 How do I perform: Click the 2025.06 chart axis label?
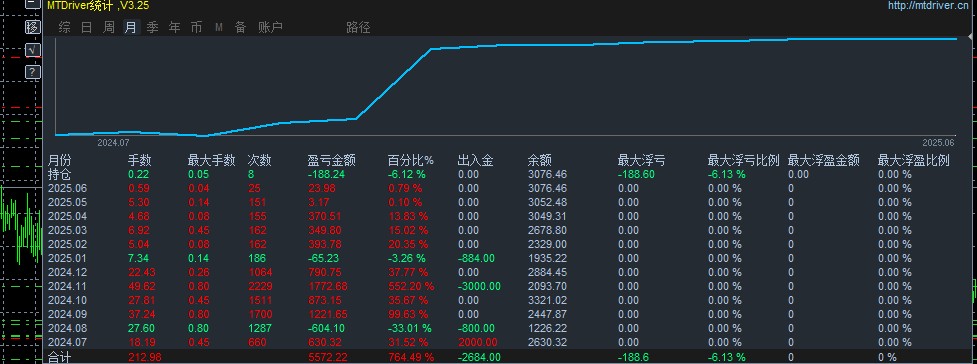(938, 143)
